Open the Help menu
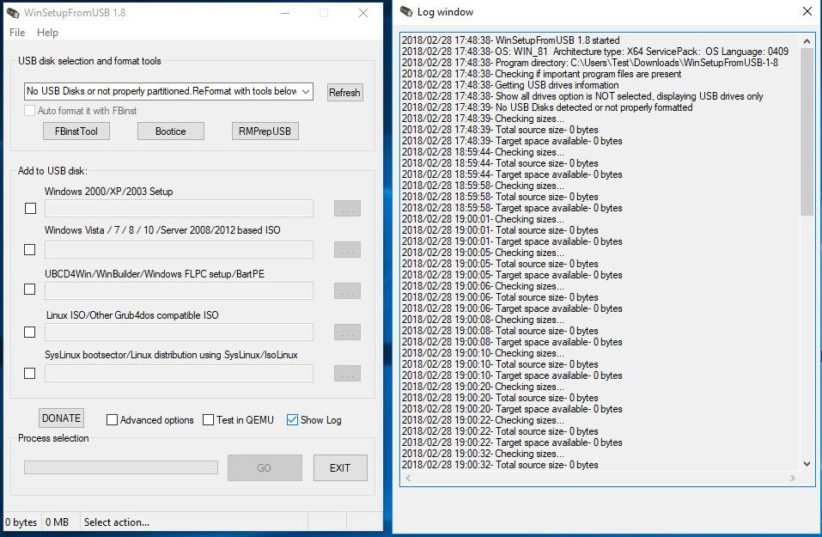This screenshot has height=537, width=822. click(x=47, y=33)
